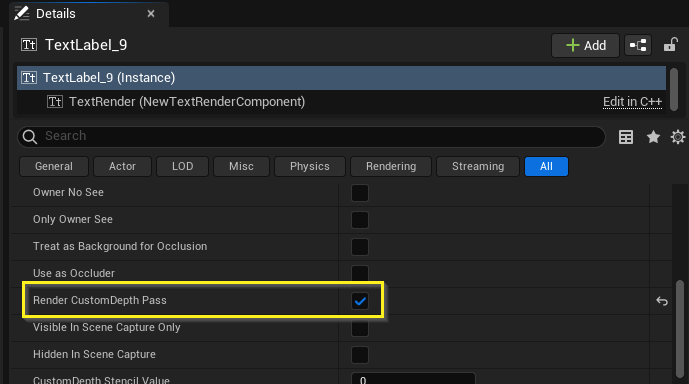Open the Edit in C++ link
The image size is (689, 384).
(632, 102)
